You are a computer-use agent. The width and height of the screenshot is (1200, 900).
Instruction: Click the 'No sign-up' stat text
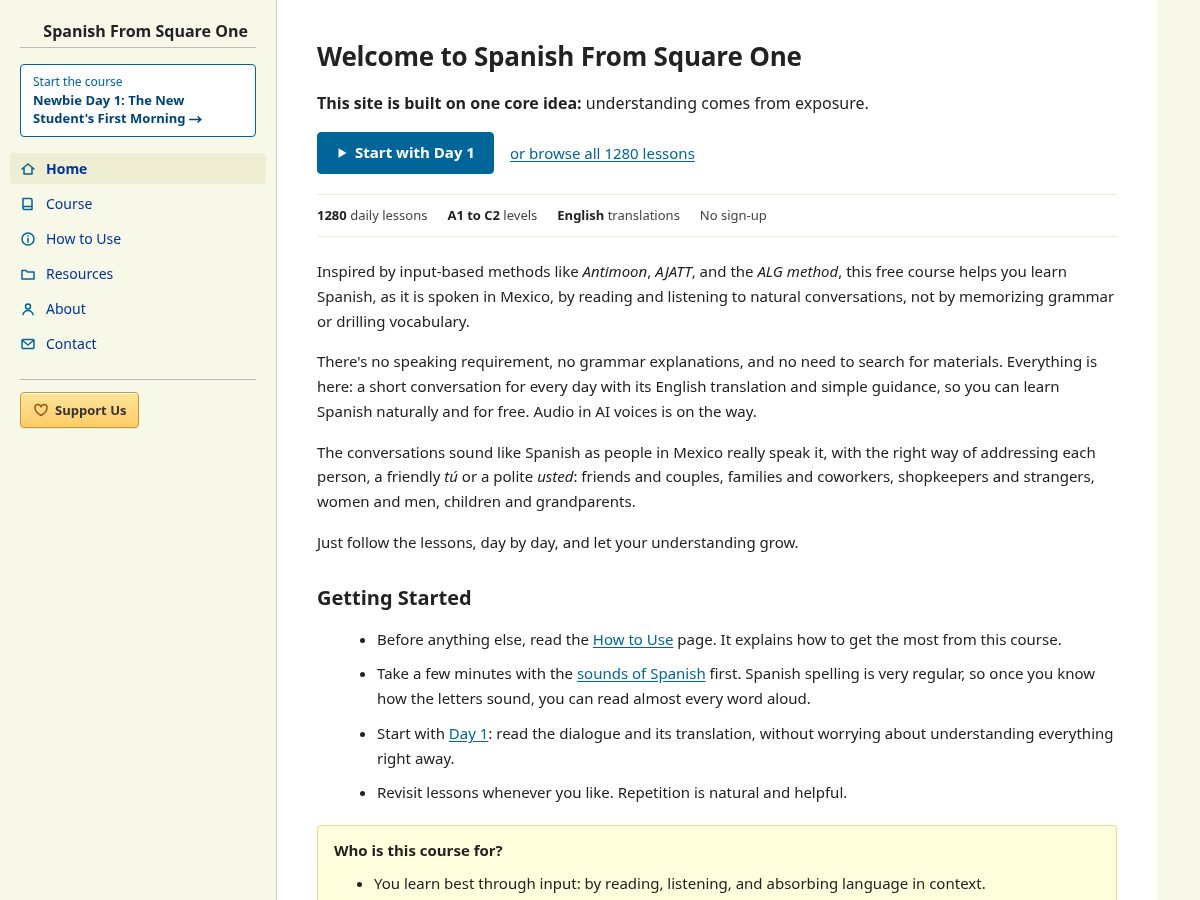(x=733, y=215)
